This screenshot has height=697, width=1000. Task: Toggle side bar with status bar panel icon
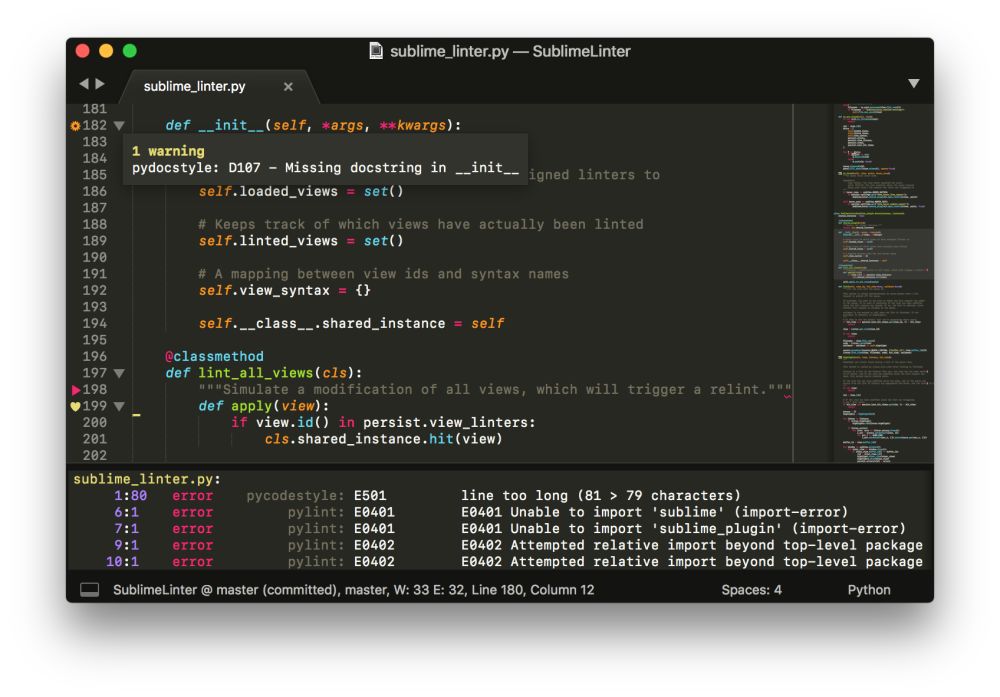click(89, 590)
